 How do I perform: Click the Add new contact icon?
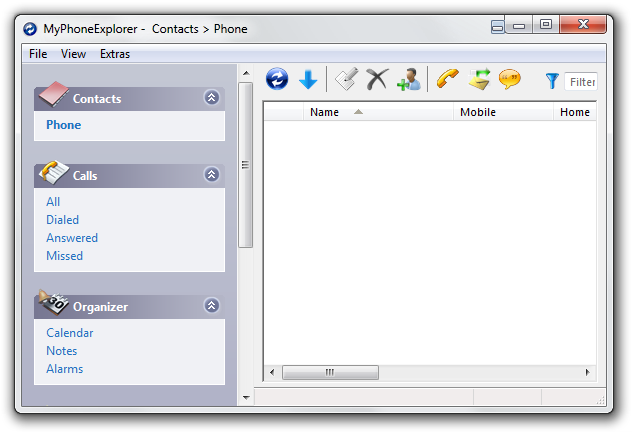[x=409, y=79]
